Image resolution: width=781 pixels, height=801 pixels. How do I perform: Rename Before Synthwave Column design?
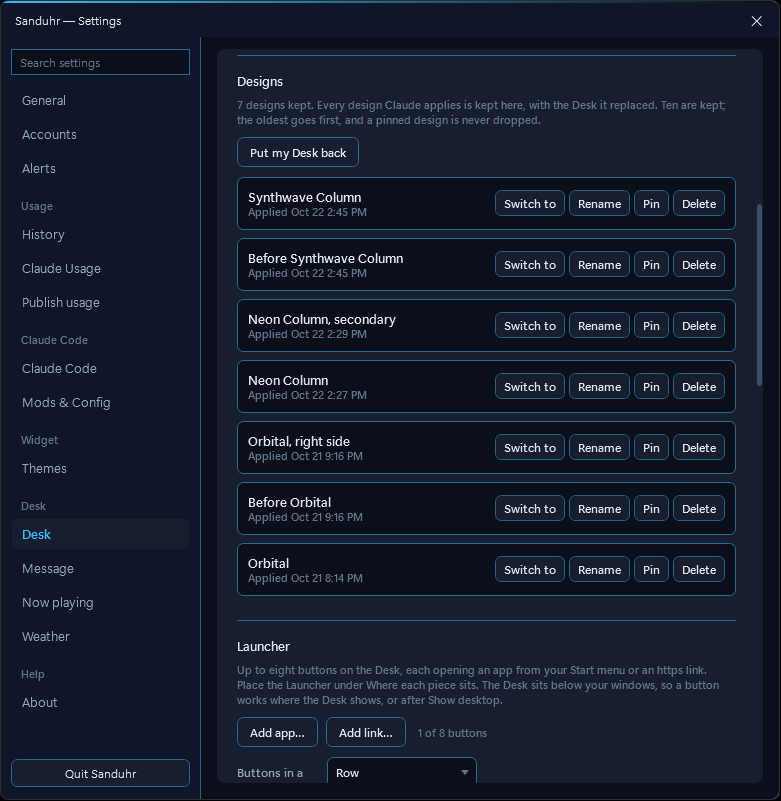599,265
